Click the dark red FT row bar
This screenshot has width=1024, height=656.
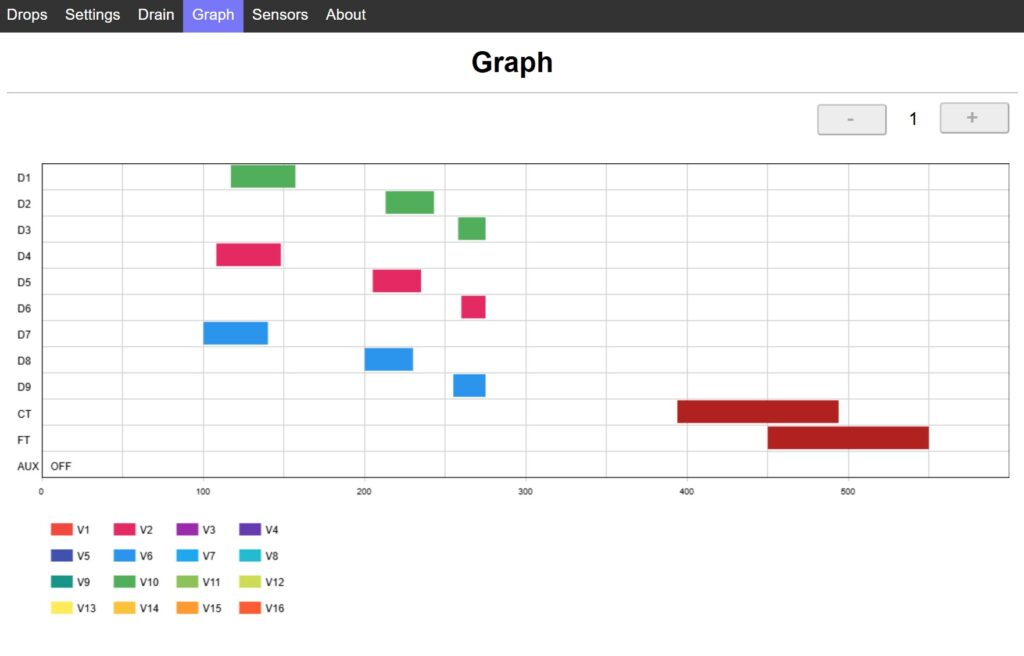tap(848, 438)
